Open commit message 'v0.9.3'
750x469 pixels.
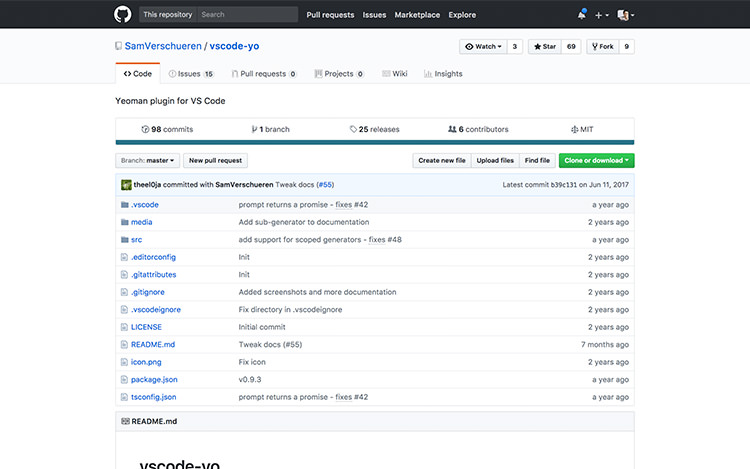coord(250,380)
